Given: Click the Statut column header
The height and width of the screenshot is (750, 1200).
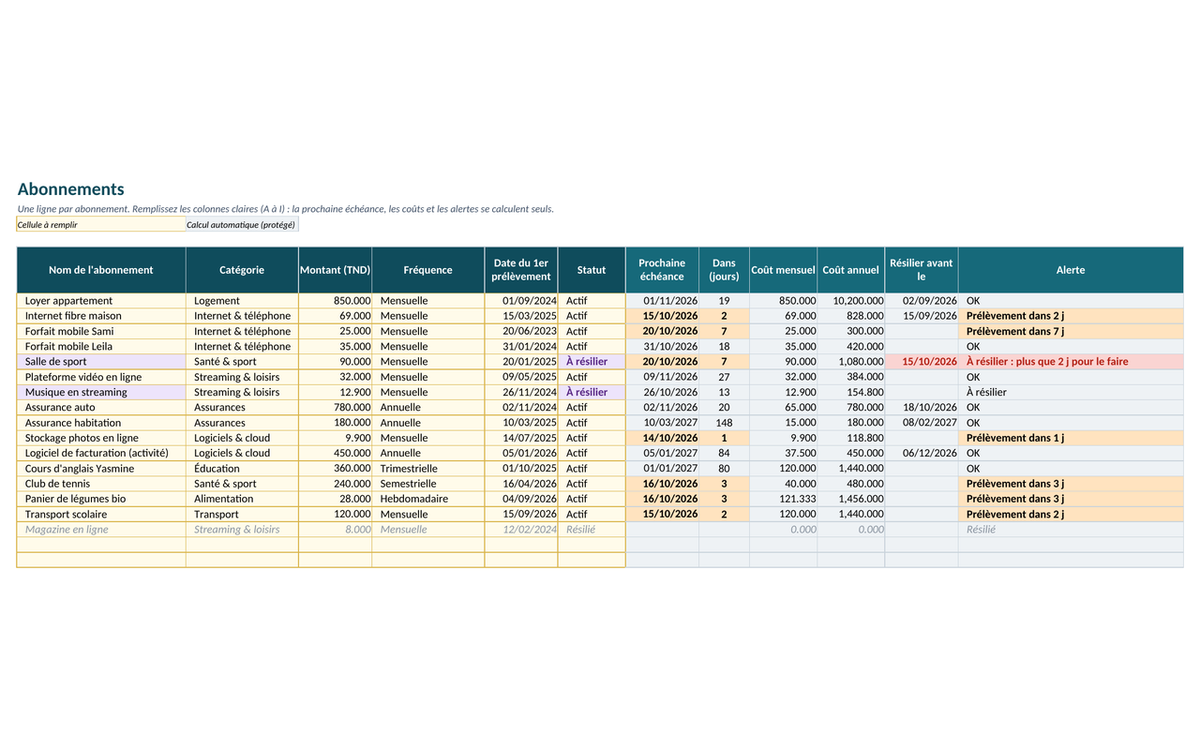Looking at the screenshot, I should pos(592,270).
